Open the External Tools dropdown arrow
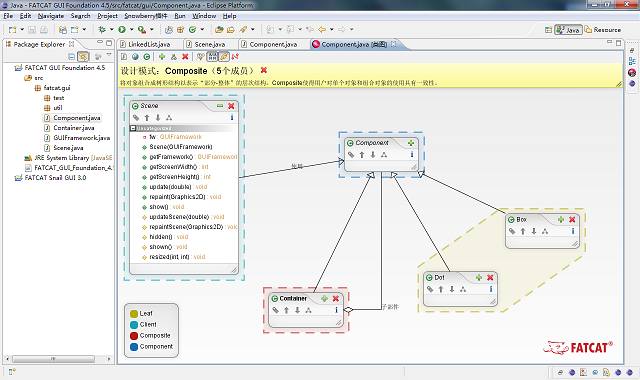Image resolution: width=640 pixels, height=380 pixels. 151,29
